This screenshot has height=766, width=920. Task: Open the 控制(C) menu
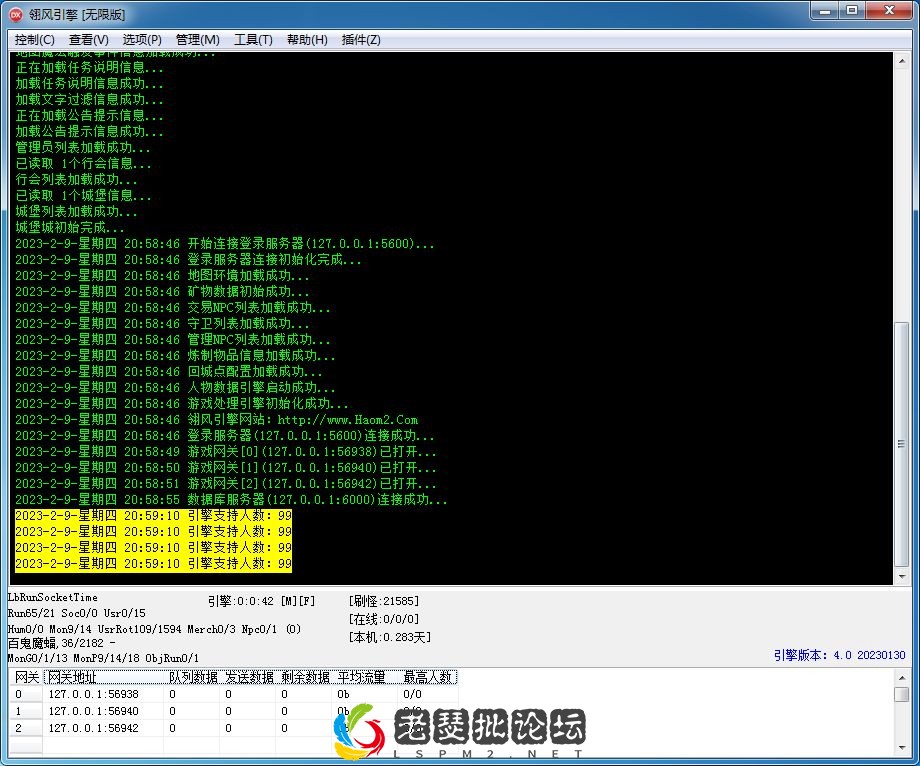pos(35,40)
